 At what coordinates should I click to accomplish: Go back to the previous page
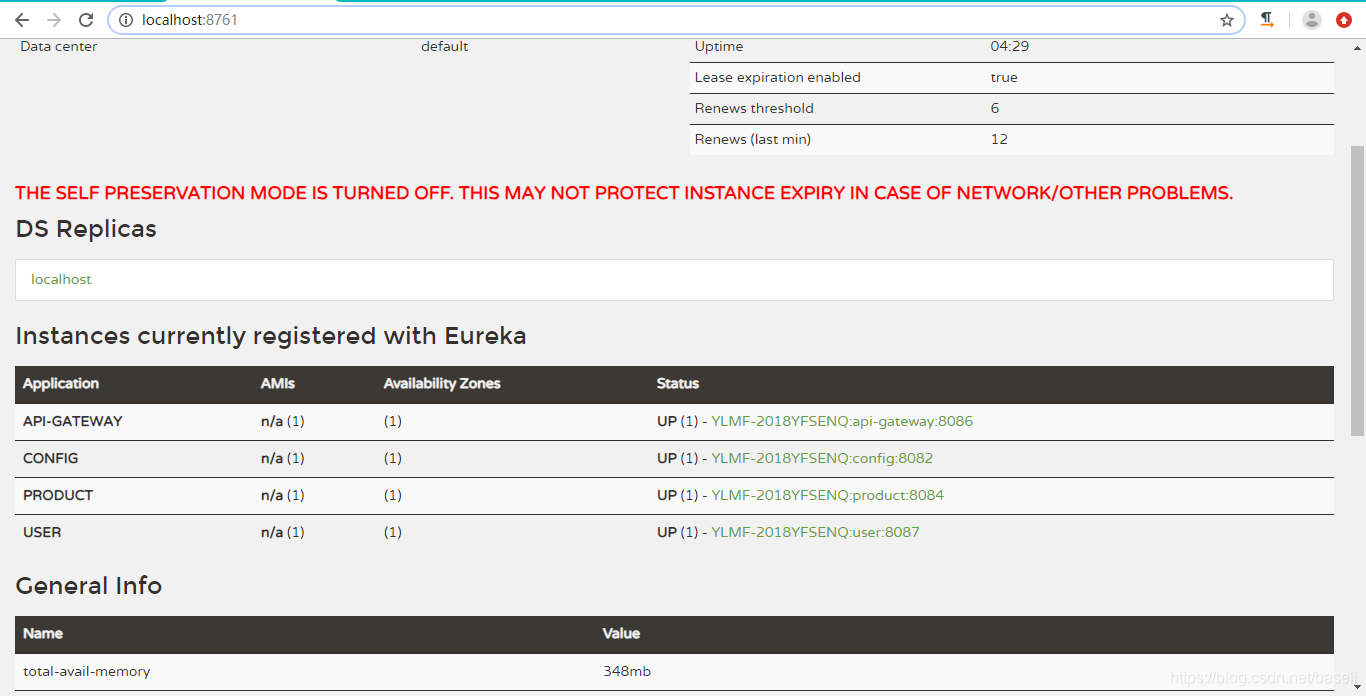coord(22,20)
